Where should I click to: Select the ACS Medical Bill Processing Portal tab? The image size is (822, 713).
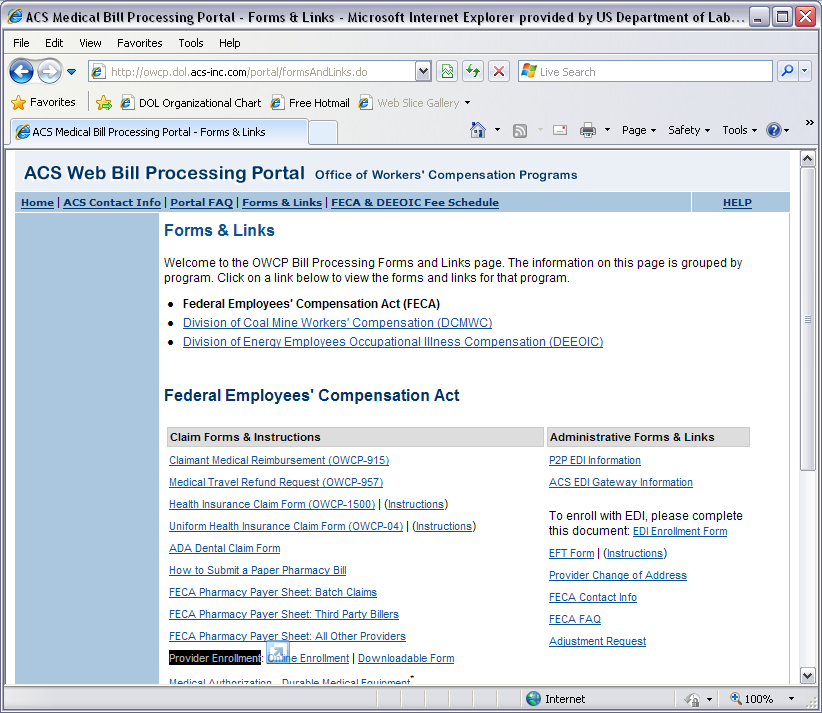tap(159, 132)
